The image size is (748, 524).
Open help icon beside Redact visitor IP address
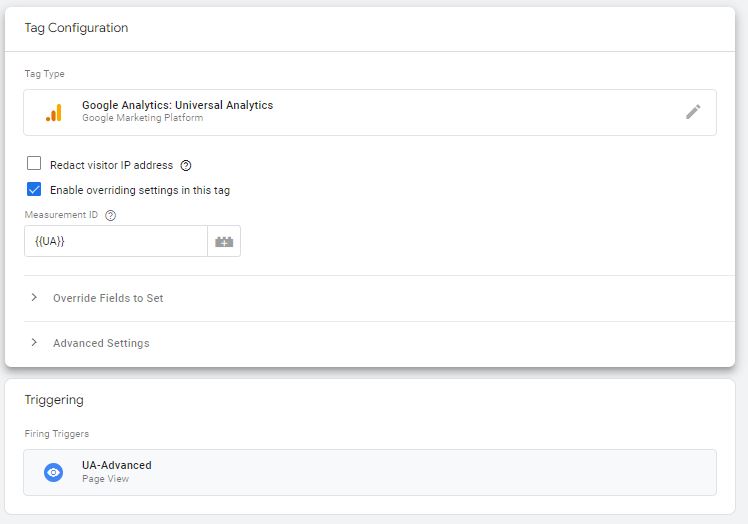pyautogui.click(x=186, y=166)
